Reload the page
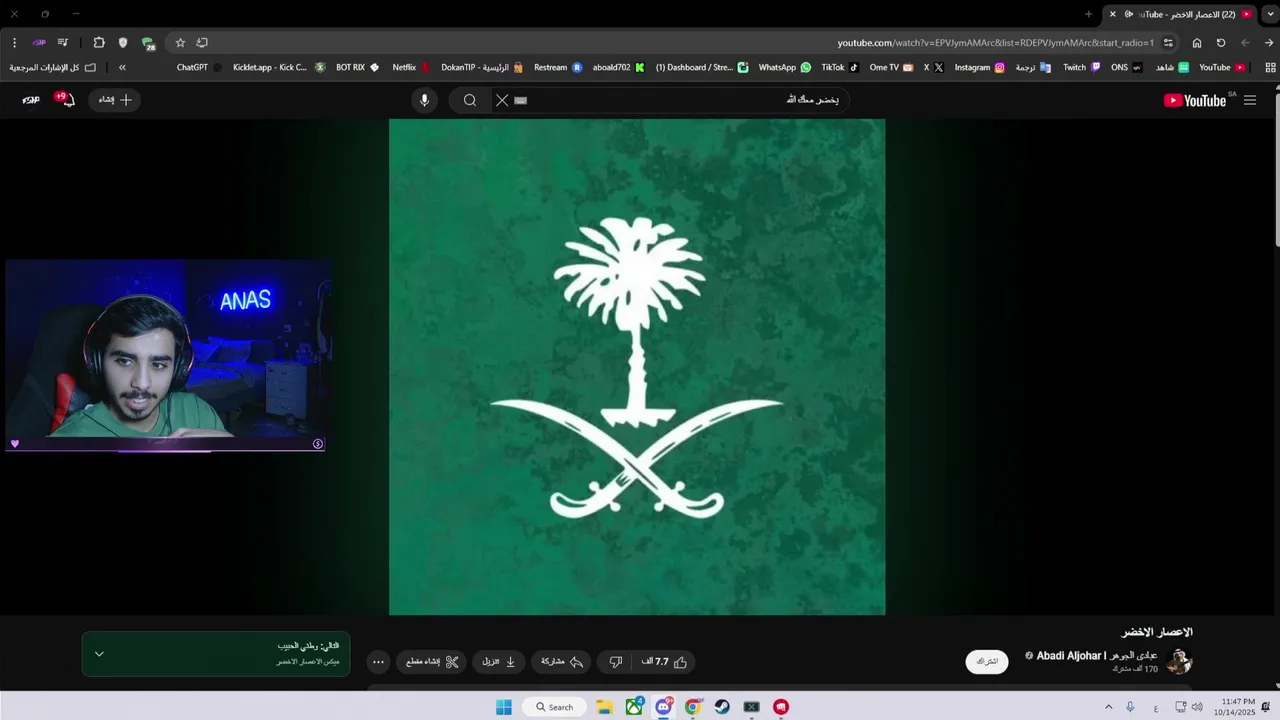The image size is (1280, 720). click(1221, 43)
